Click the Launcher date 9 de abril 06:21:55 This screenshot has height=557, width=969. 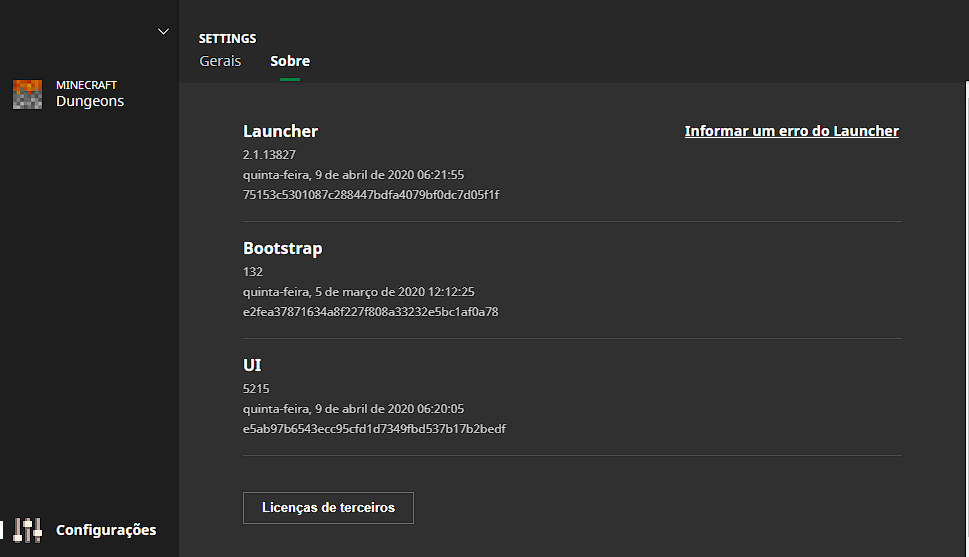[x=353, y=175]
